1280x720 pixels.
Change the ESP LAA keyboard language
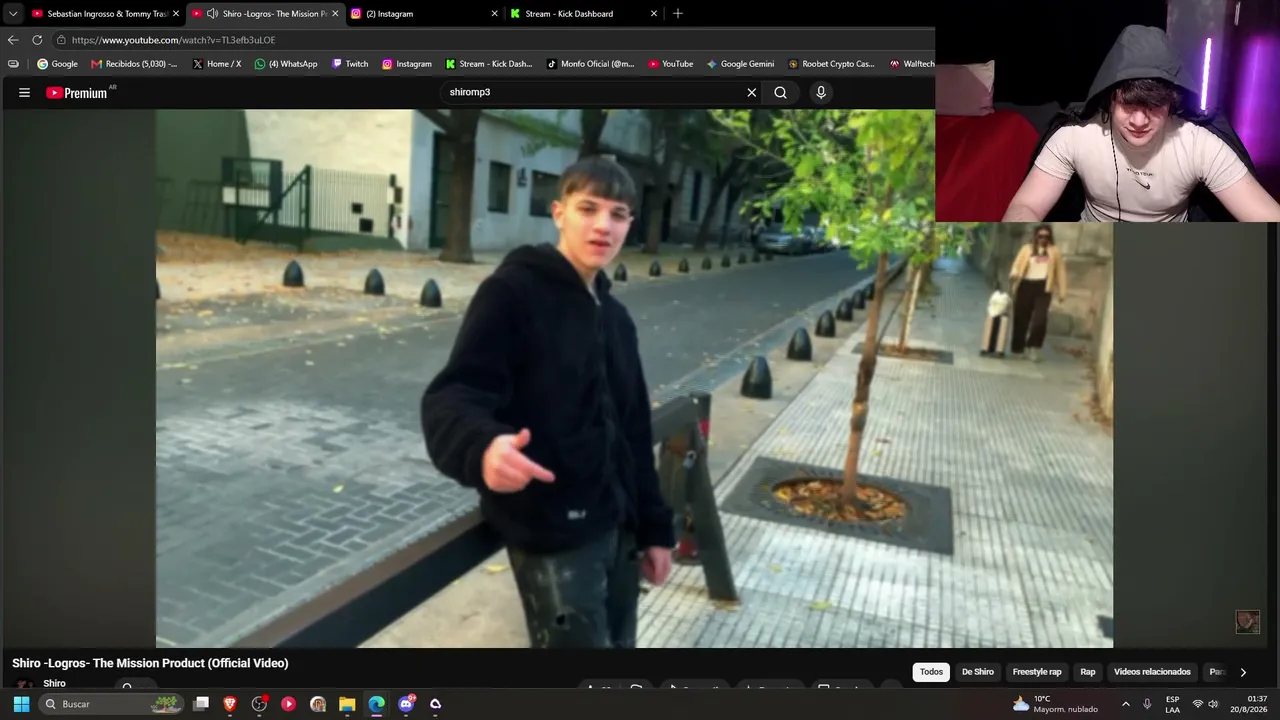coord(1172,704)
